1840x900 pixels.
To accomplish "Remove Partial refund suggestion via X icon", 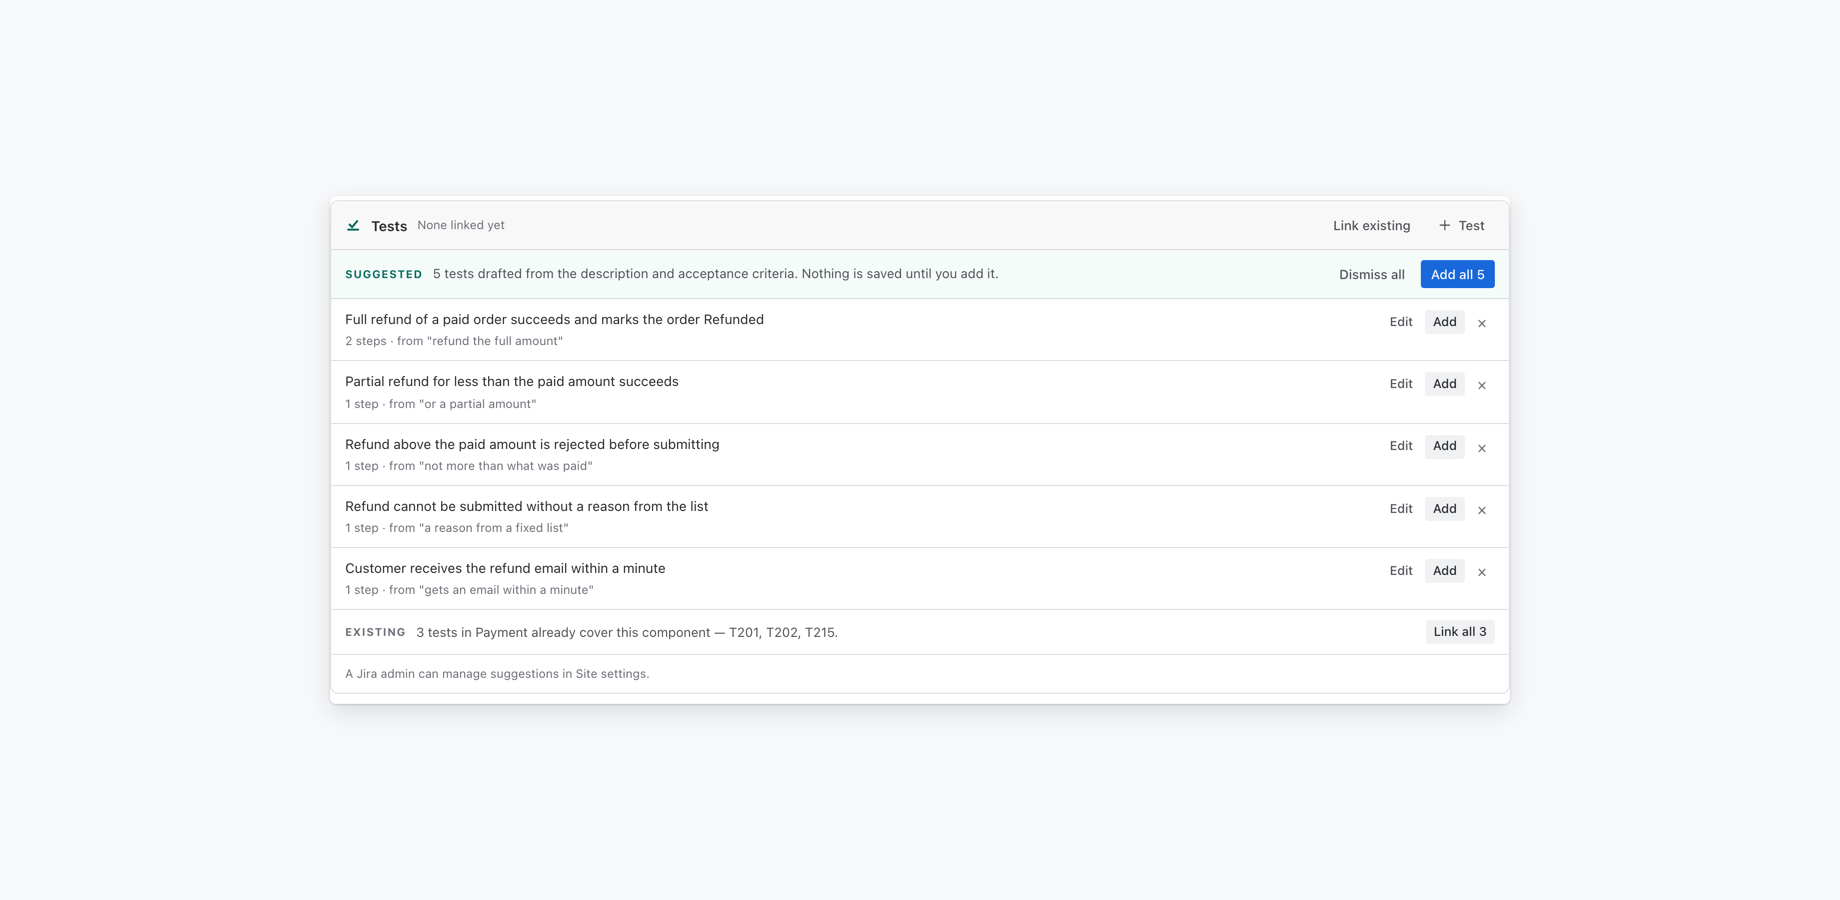I will click(1481, 385).
